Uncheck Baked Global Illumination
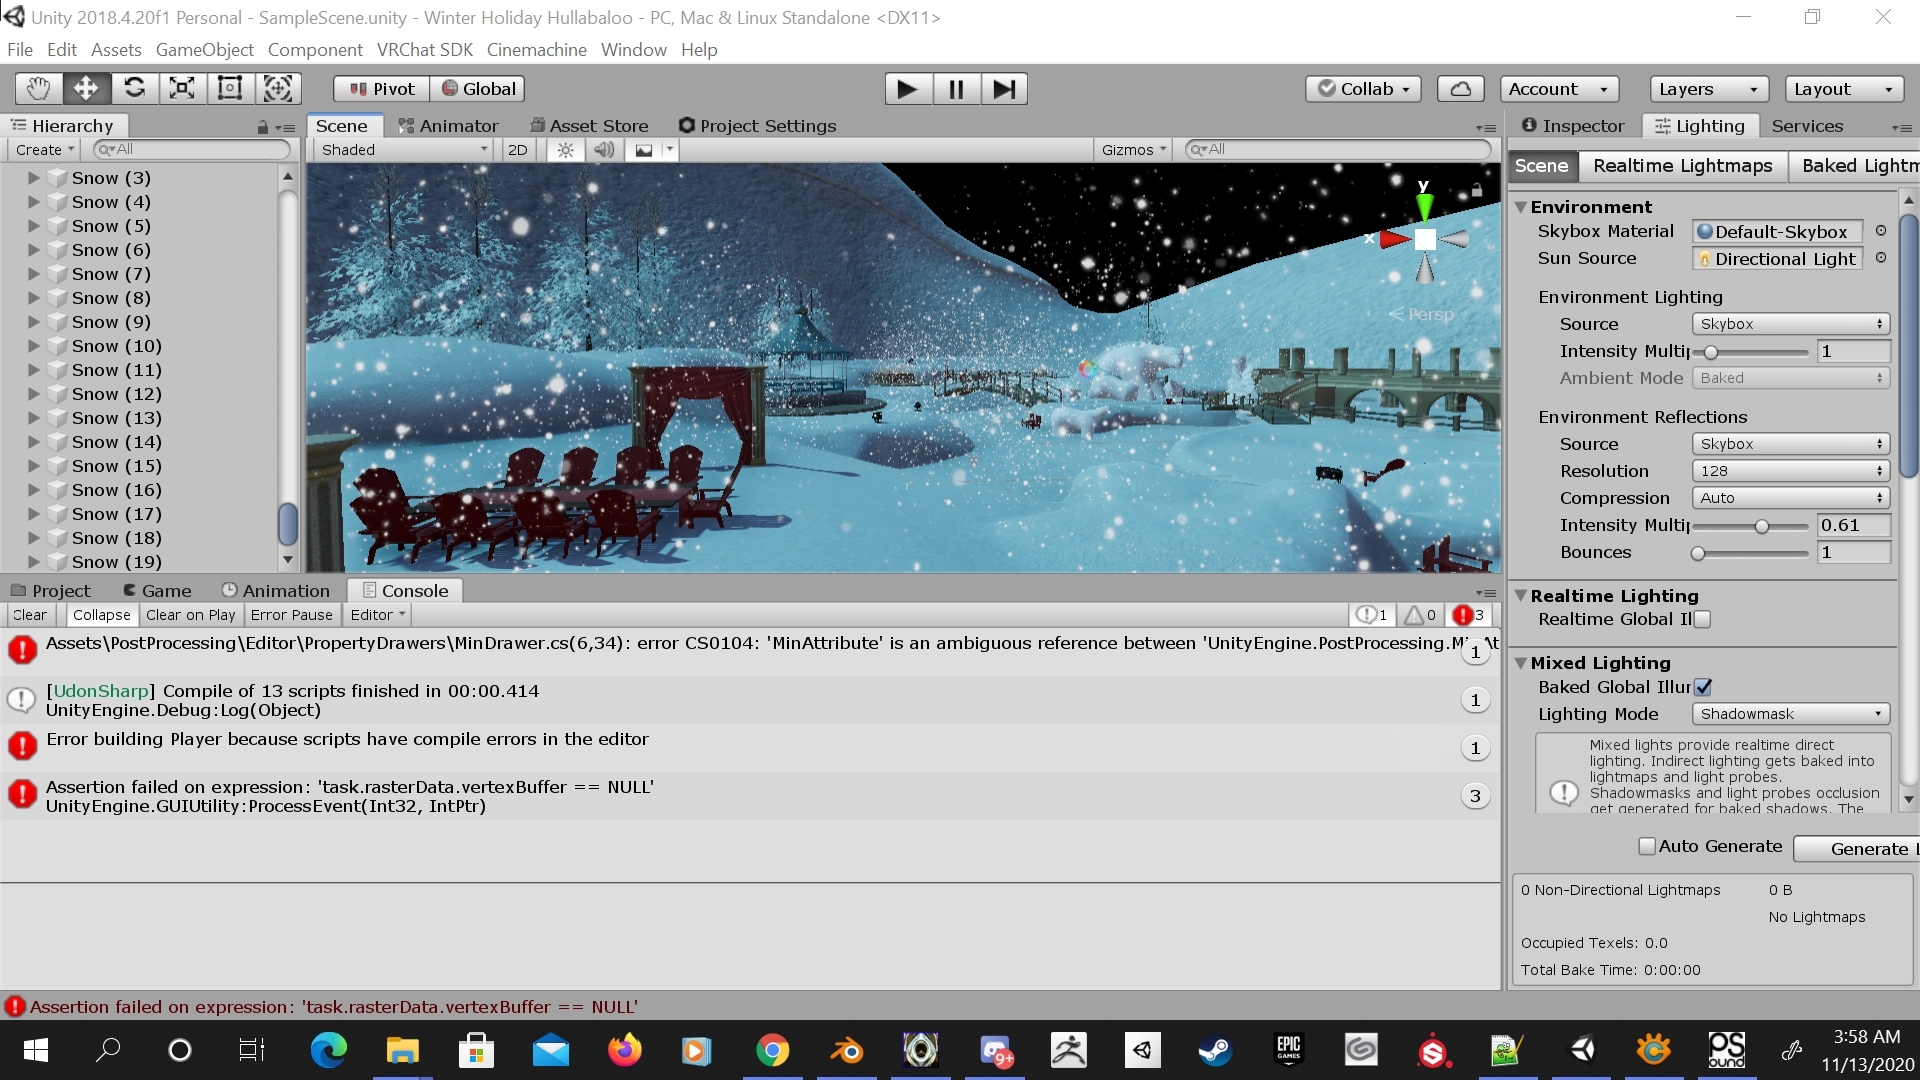This screenshot has height=1080, width=1920. pyautogui.click(x=1703, y=688)
